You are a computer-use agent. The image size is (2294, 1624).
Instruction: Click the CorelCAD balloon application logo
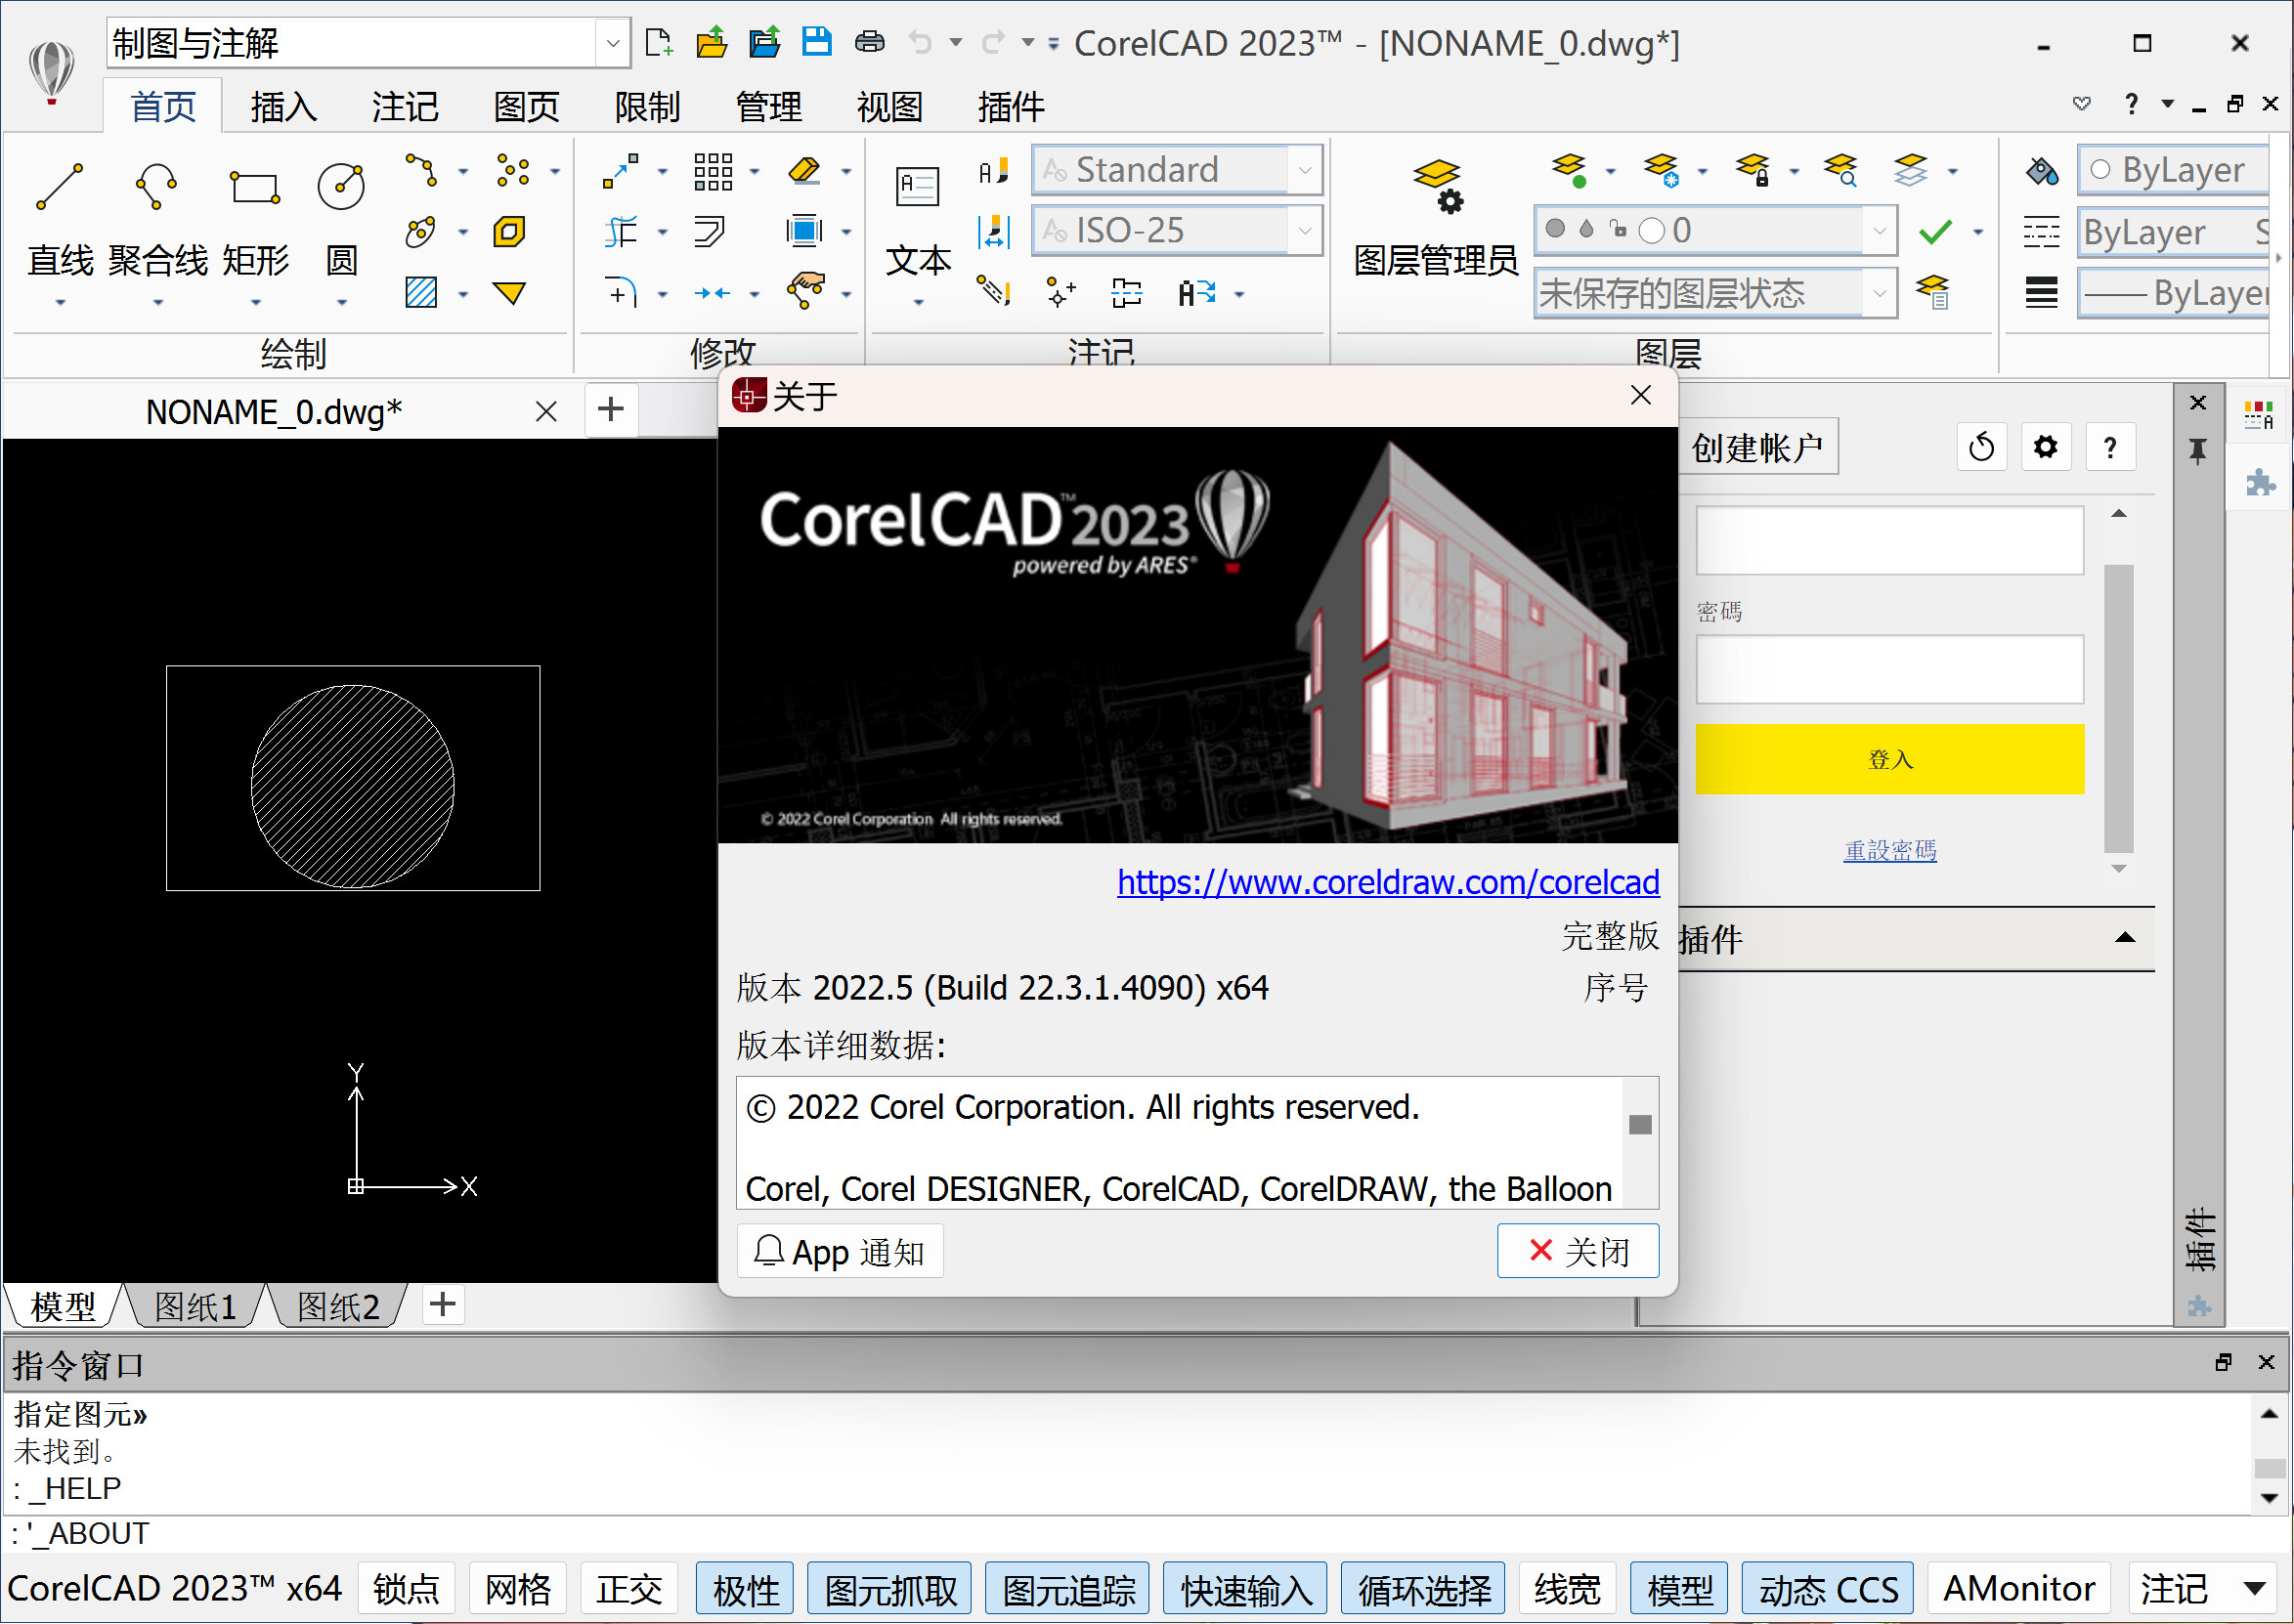pos(51,72)
